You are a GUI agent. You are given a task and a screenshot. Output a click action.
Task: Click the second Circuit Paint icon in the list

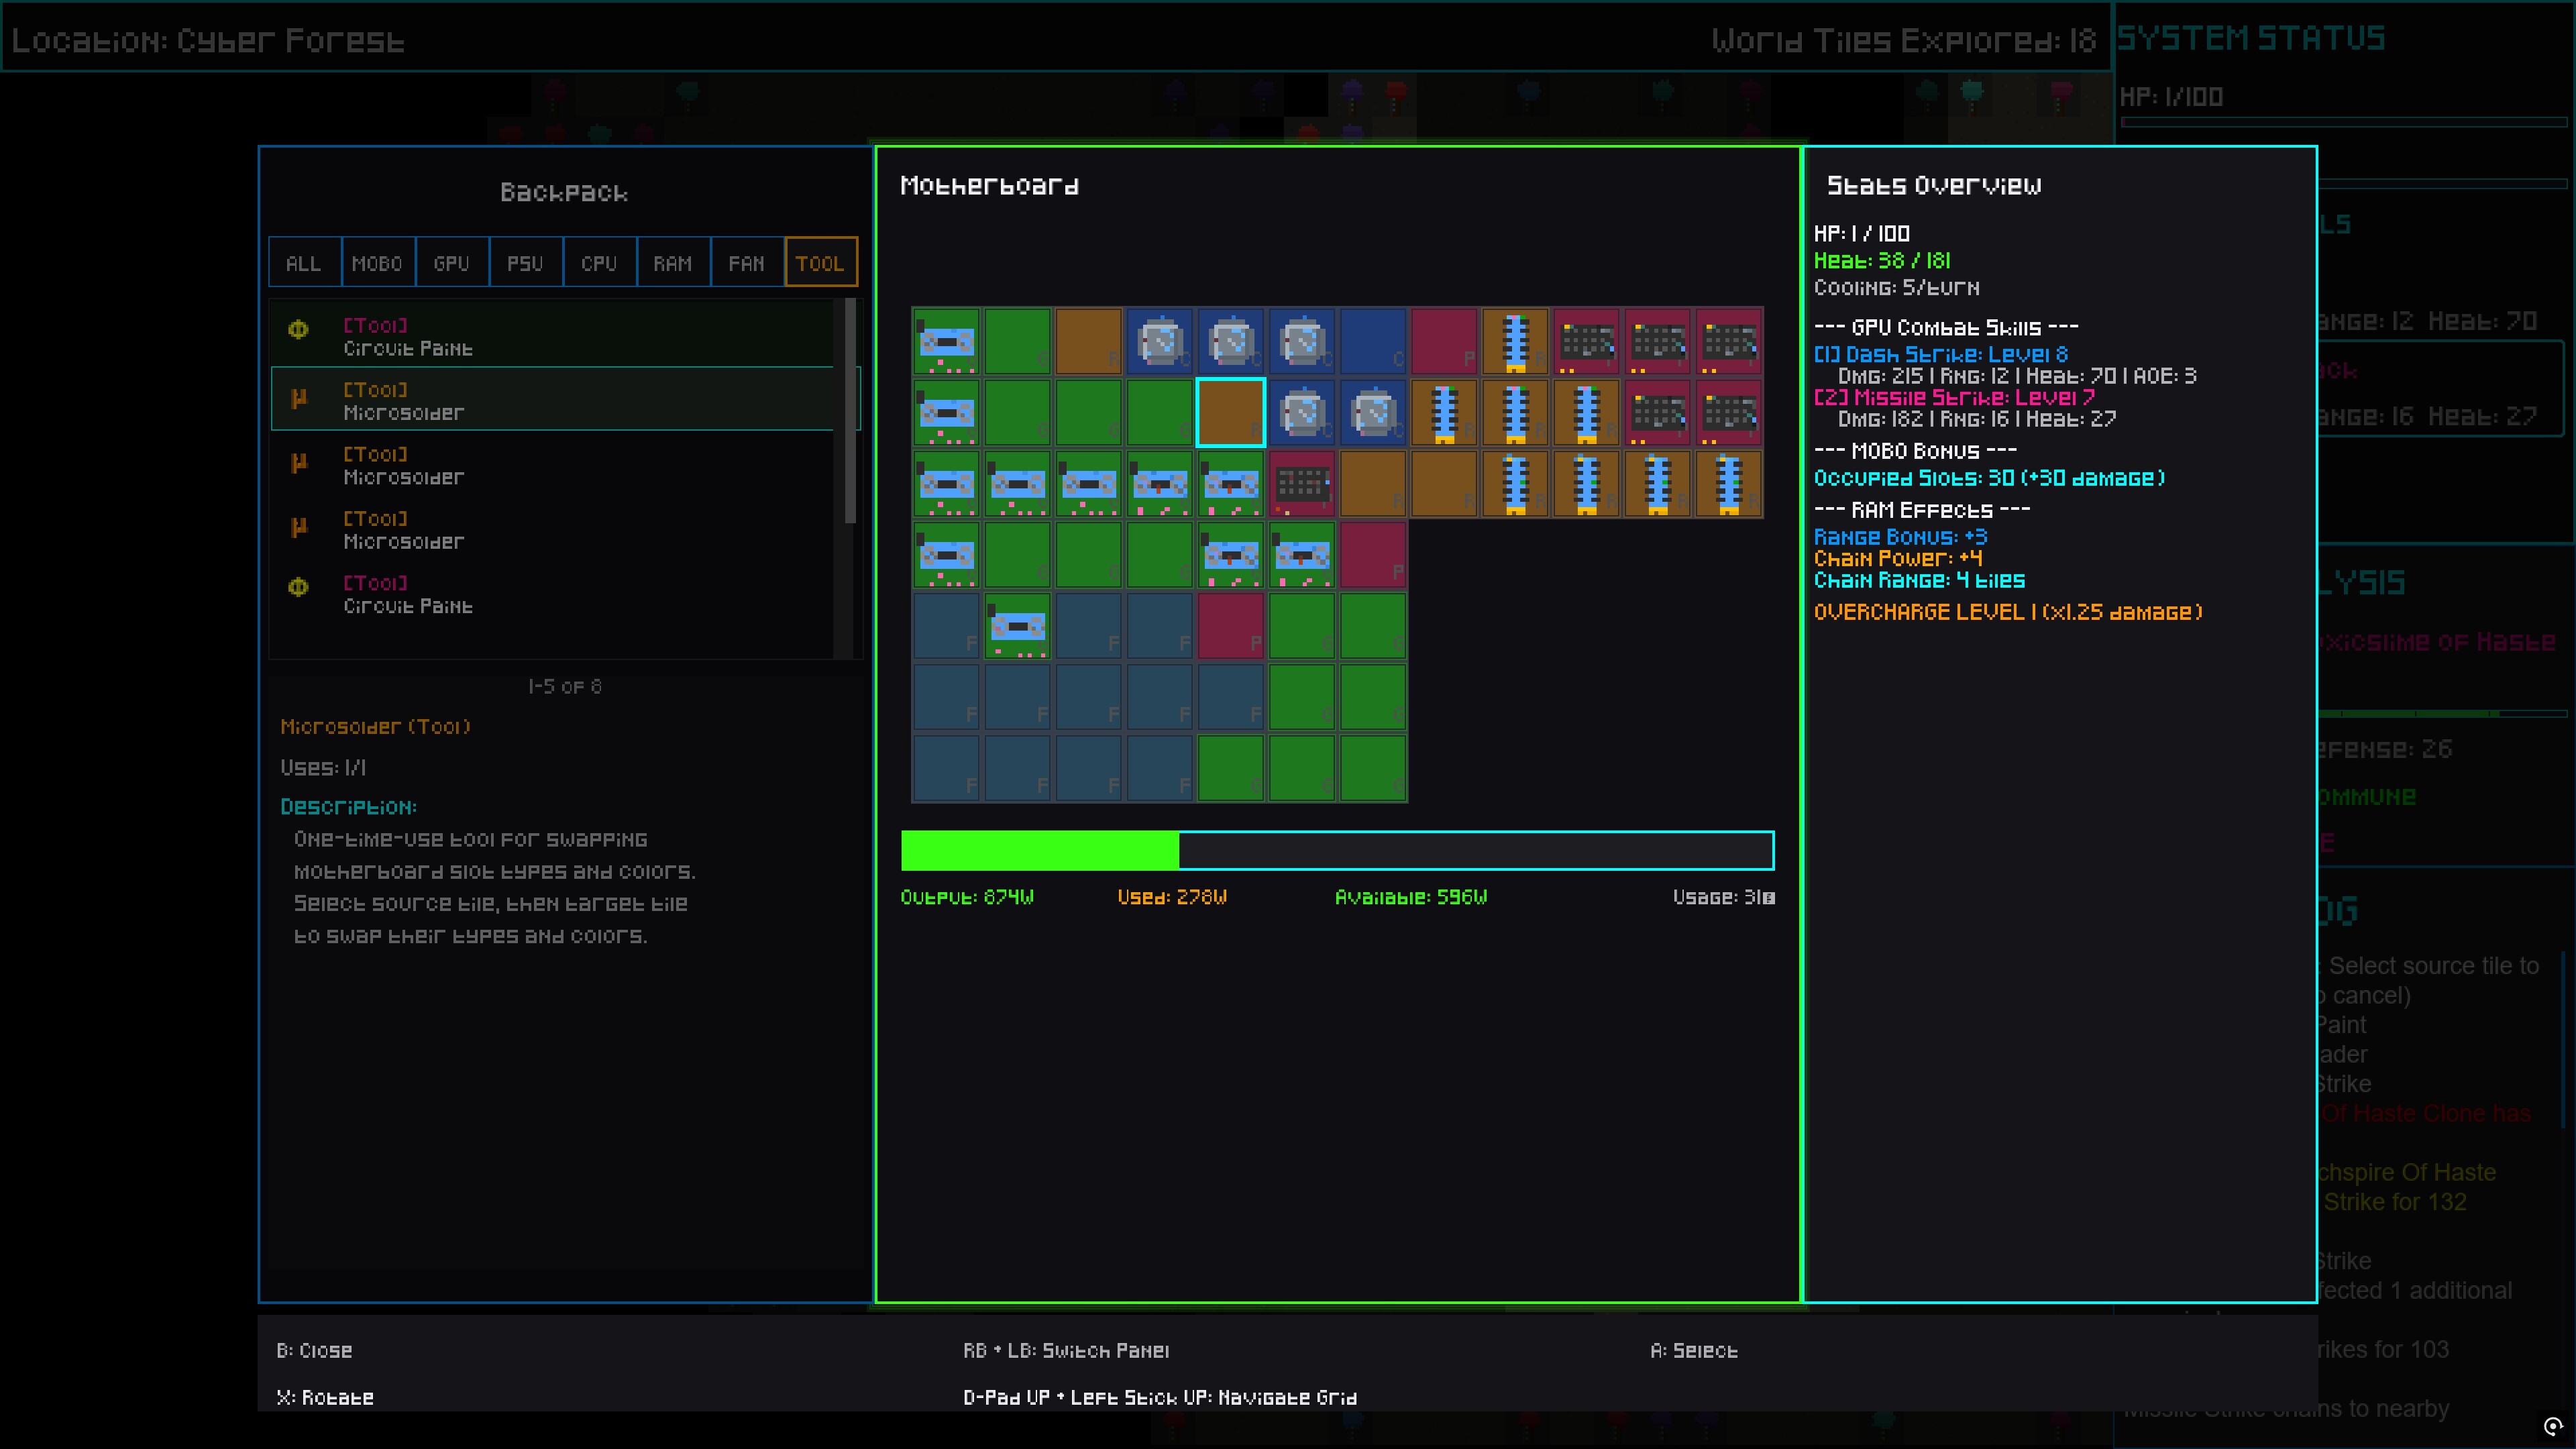[298, 588]
